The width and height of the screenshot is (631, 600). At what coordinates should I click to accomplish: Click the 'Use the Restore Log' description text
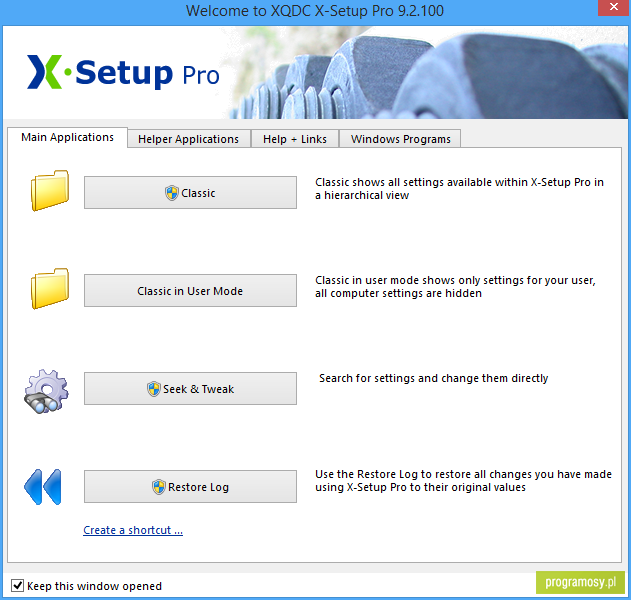tap(463, 480)
